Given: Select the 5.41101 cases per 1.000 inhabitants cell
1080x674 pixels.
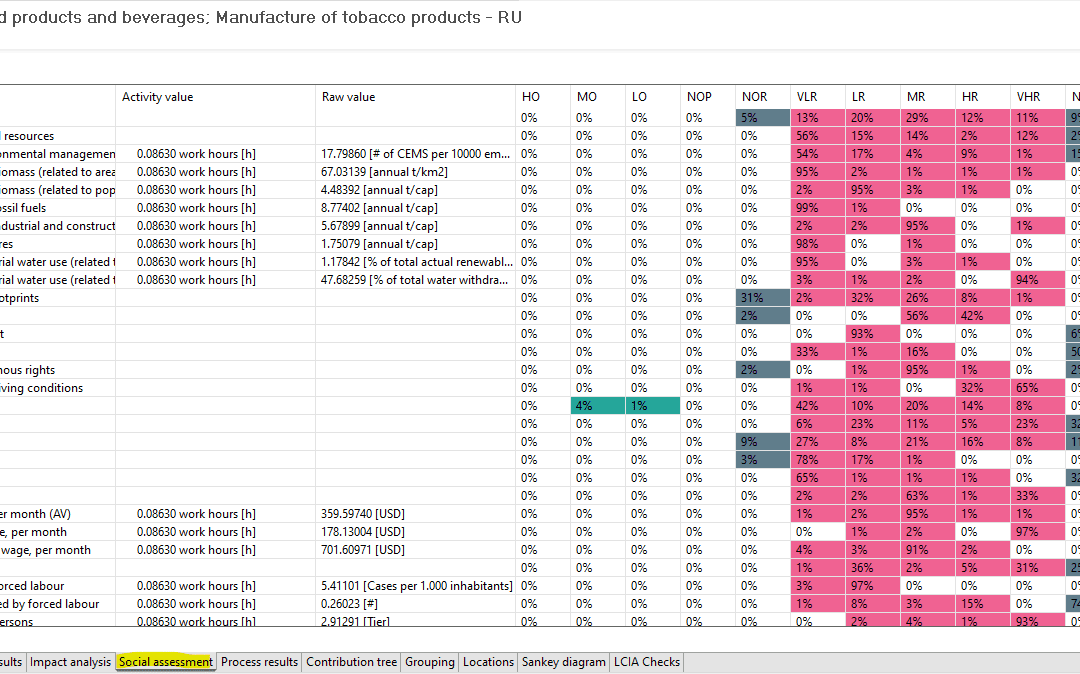Looking at the screenshot, I should (415, 586).
